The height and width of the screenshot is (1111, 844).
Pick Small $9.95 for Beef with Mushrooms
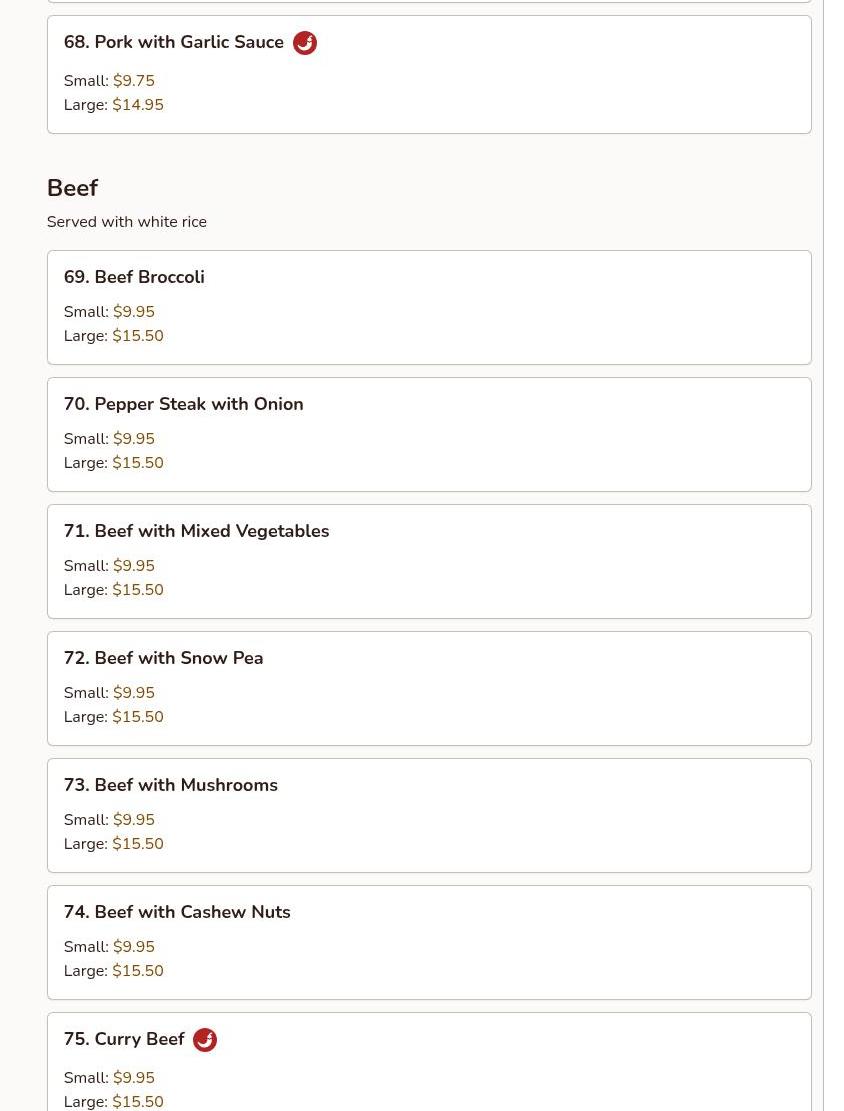[x=133, y=820]
